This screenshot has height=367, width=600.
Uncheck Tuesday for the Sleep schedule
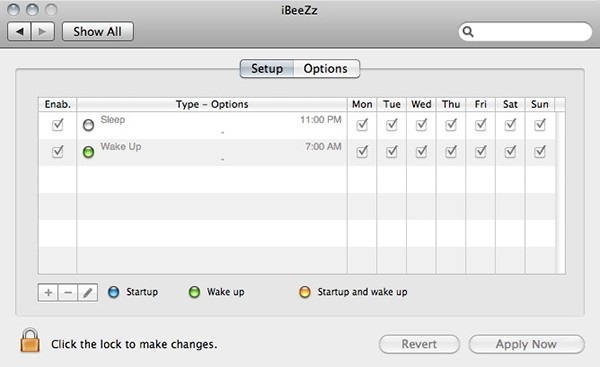(x=391, y=124)
